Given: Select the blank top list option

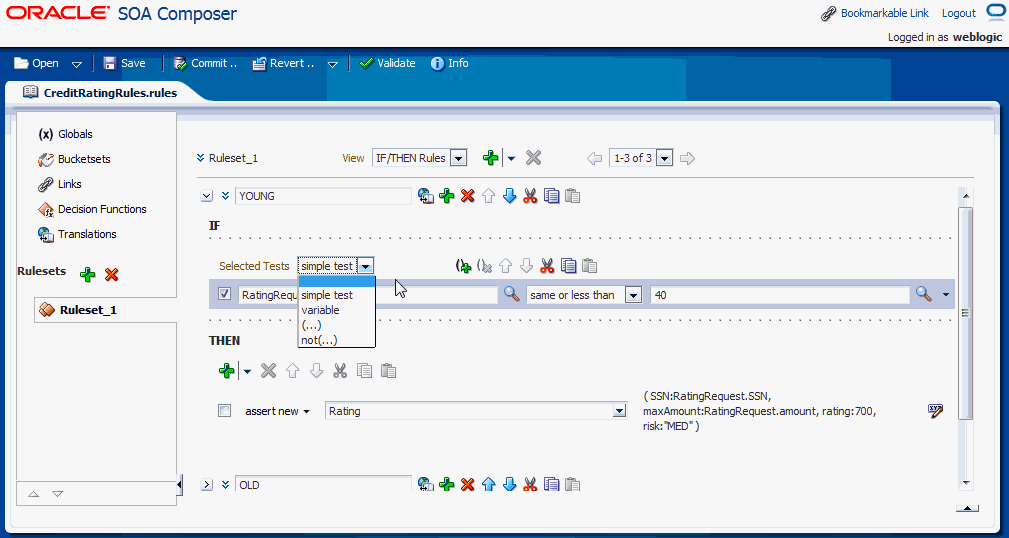Looking at the screenshot, I should pos(336,281).
